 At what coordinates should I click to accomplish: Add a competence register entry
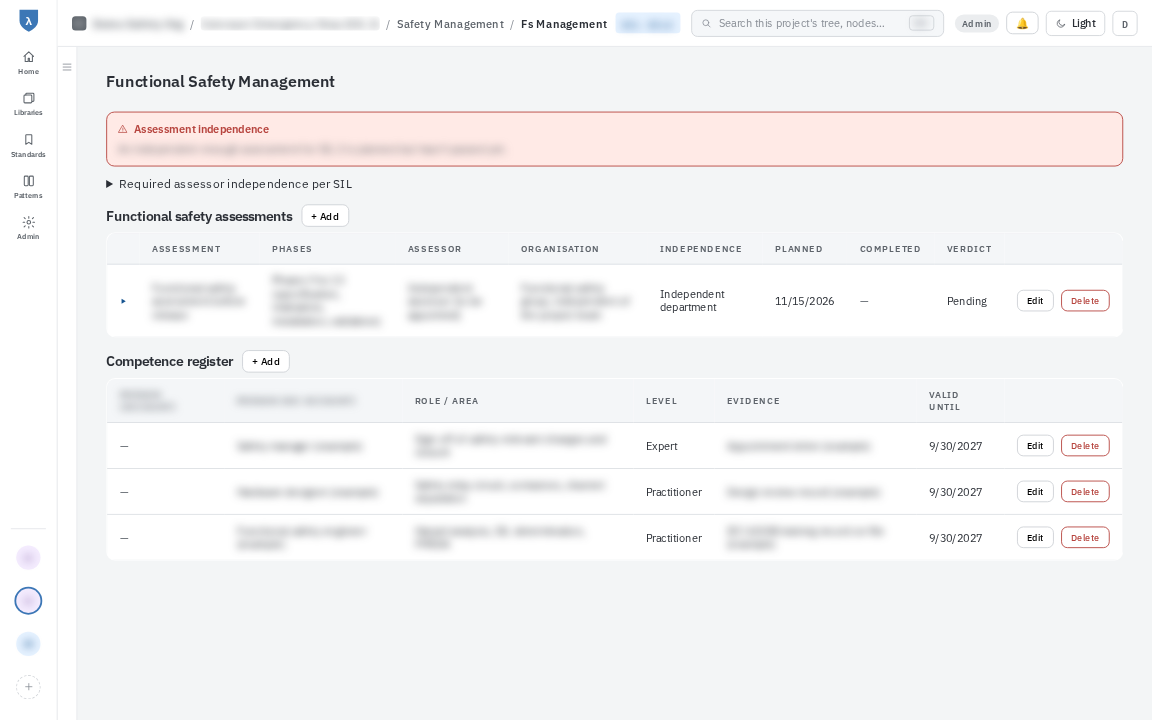pyautogui.click(x=266, y=361)
